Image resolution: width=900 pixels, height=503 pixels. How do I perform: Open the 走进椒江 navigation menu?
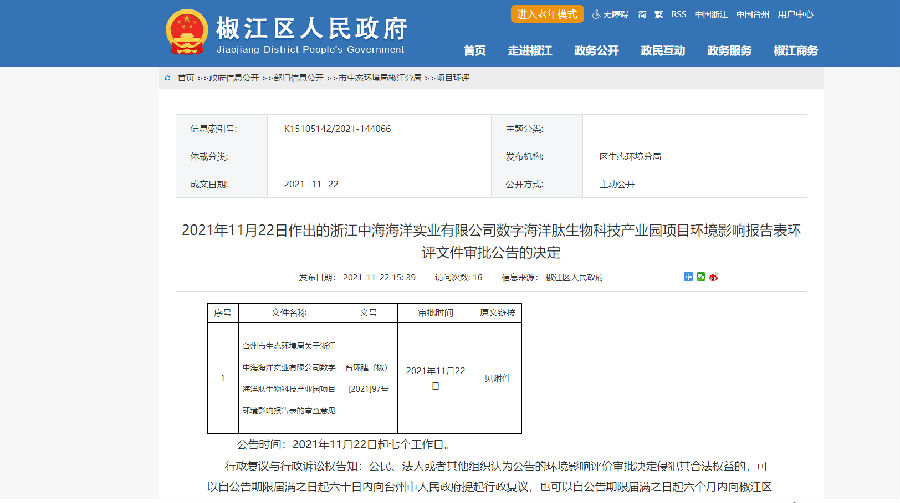pos(530,51)
